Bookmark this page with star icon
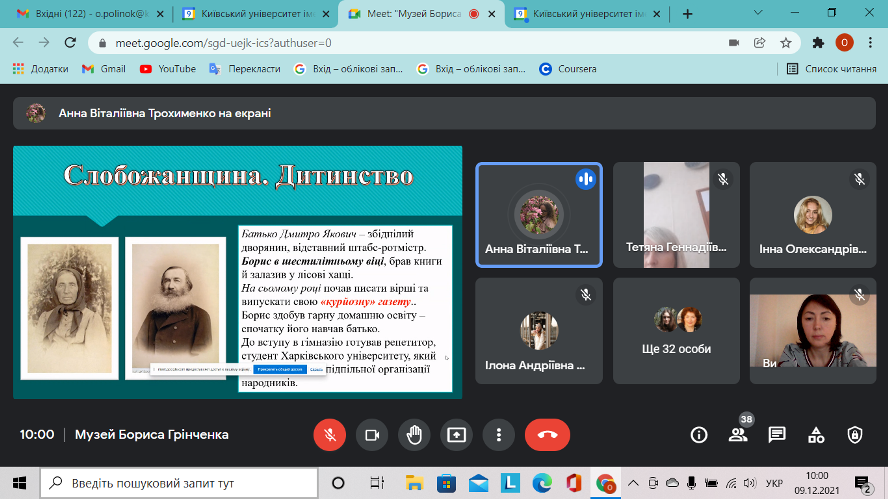The height and width of the screenshot is (499, 888). tap(786, 43)
